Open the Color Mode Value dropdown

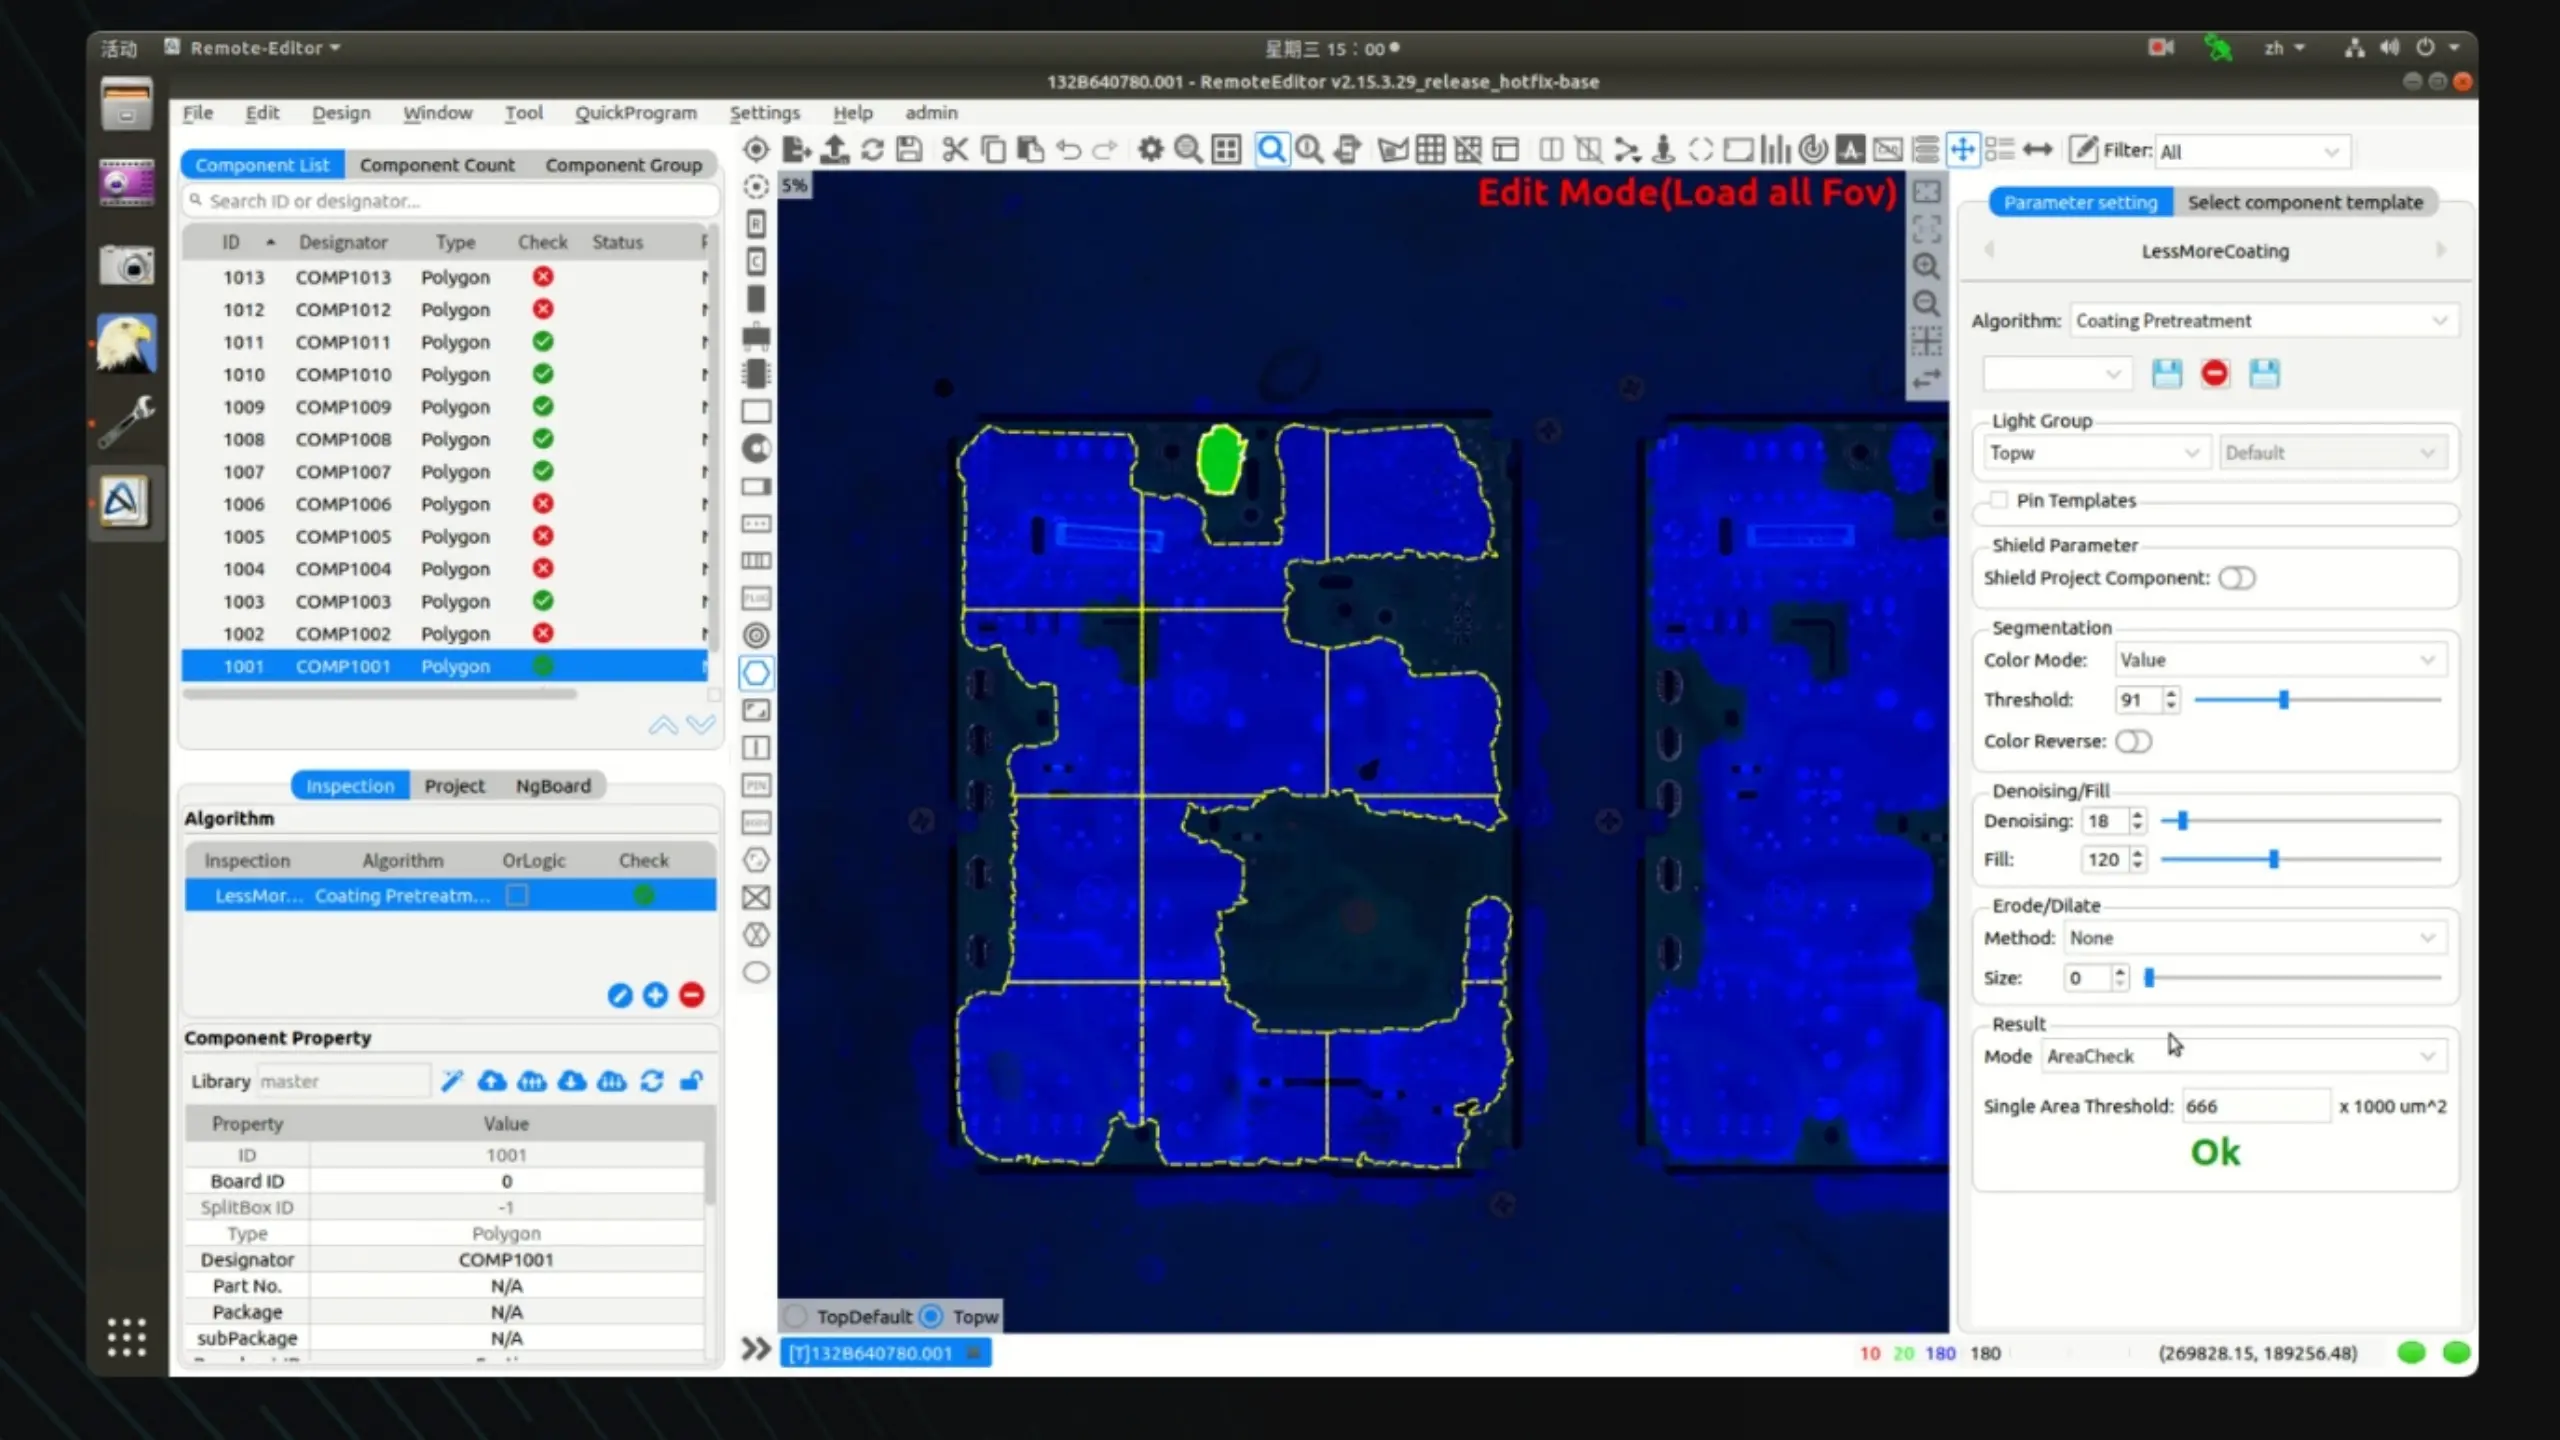[x=2279, y=660]
